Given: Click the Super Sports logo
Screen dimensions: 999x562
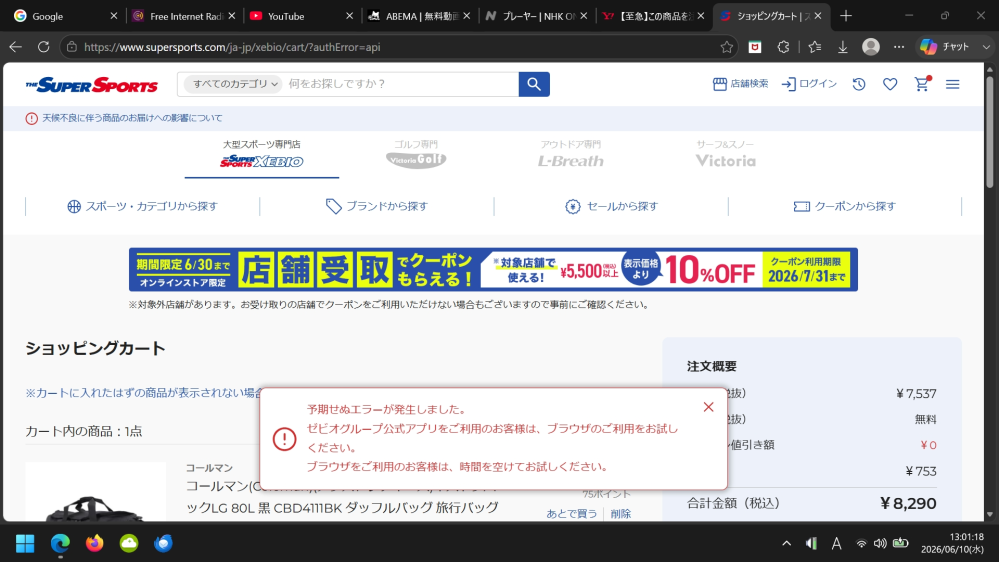Looking at the screenshot, I should click(x=92, y=85).
